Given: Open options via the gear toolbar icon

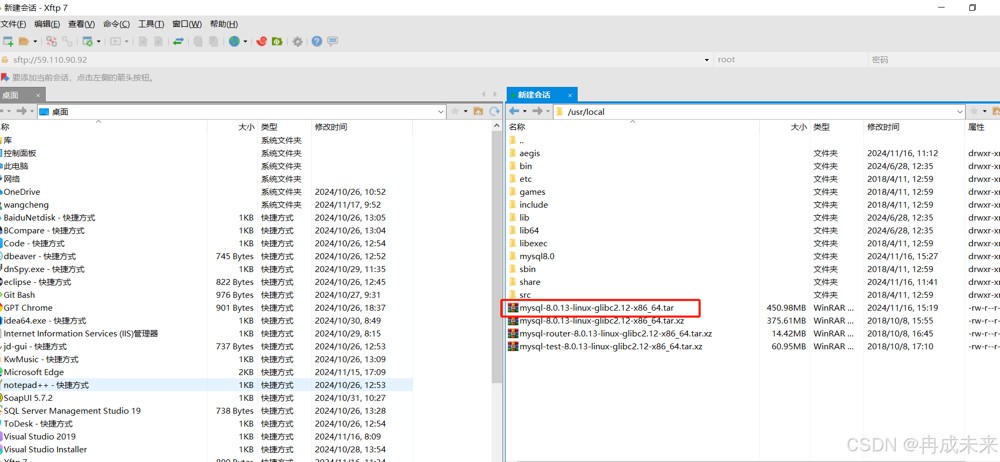Looking at the screenshot, I should click(x=297, y=41).
